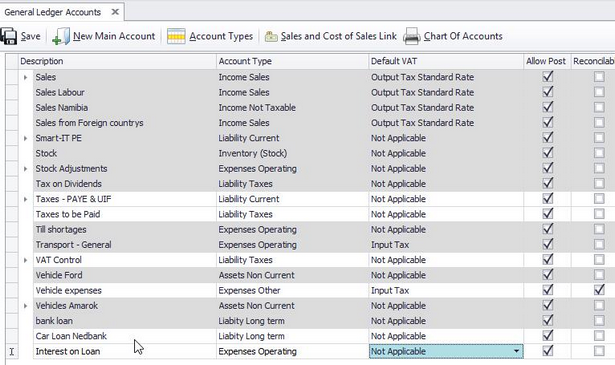Click Expenses Operating cell for Interest on Loan

coord(292,351)
